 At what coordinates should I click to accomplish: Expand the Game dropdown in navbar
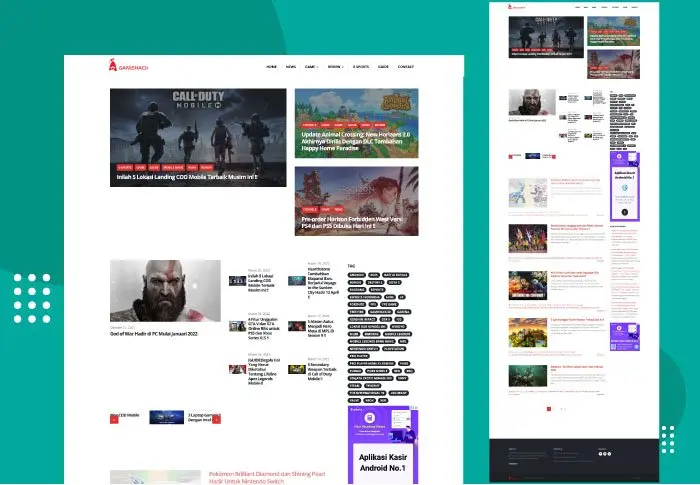tap(311, 67)
